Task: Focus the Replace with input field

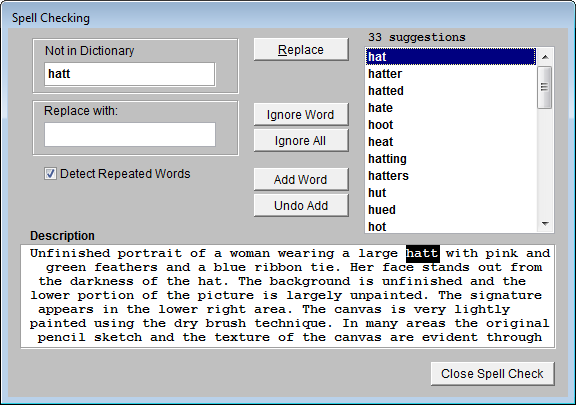Action: point(130,135)
